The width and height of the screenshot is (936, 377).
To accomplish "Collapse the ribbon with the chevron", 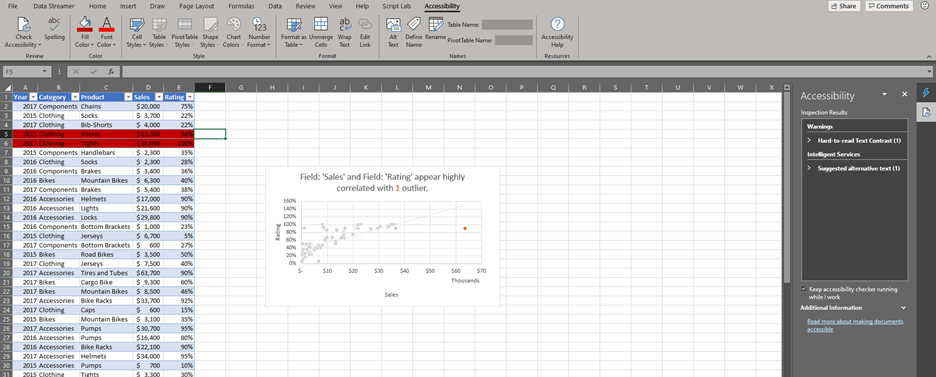I will coord(929,56).
